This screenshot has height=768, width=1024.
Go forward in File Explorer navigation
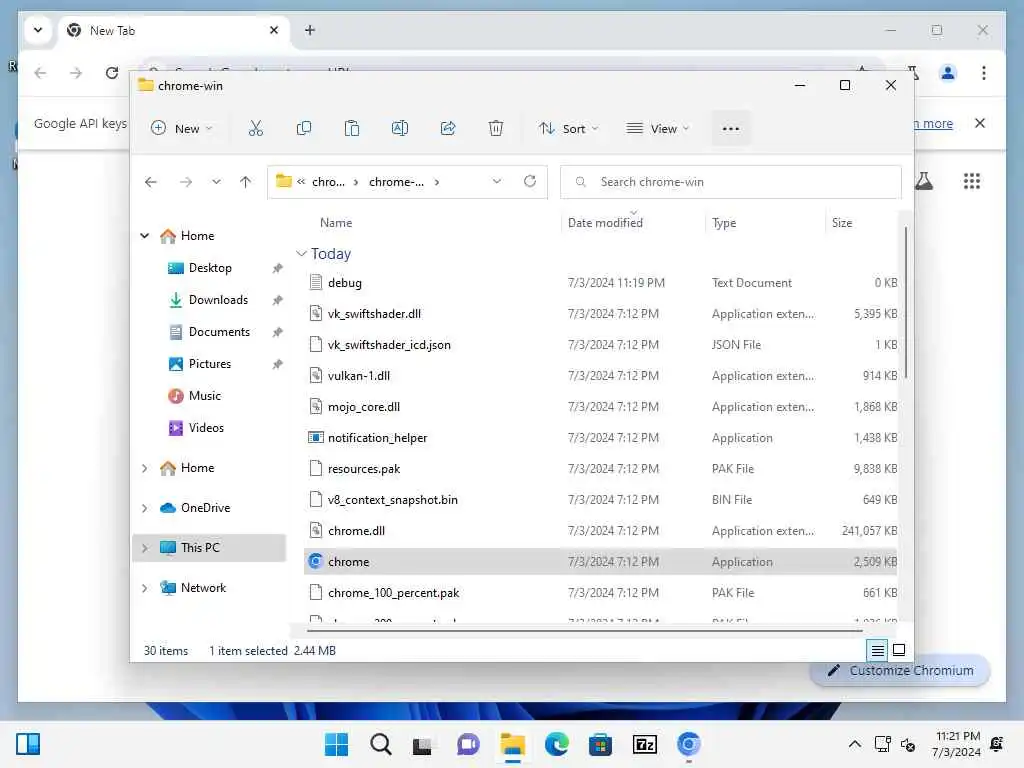(x=186, y=182)
